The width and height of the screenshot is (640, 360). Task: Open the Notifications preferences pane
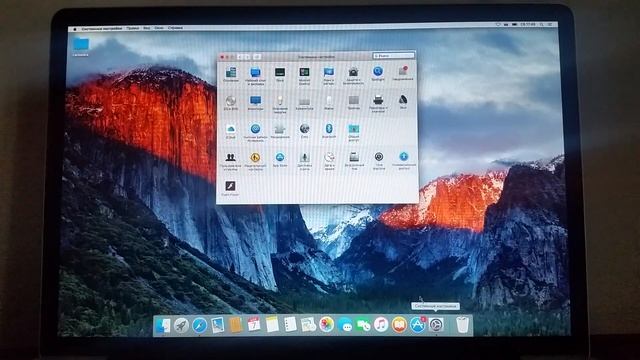403,71
